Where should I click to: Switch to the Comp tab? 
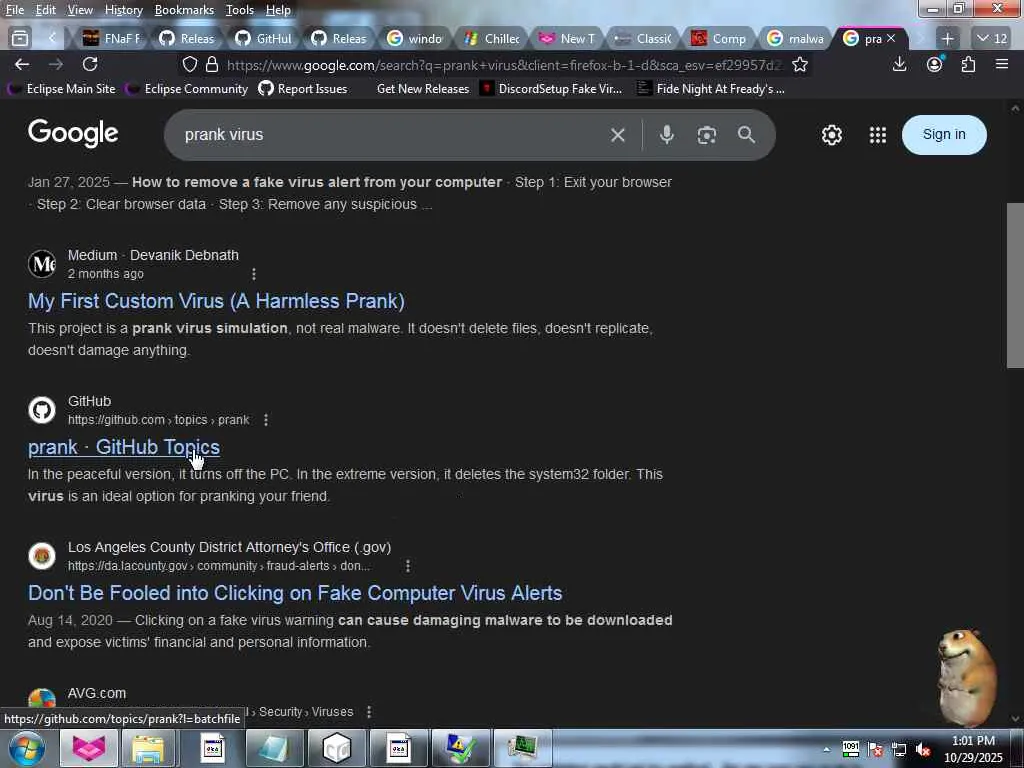(719, 39)
